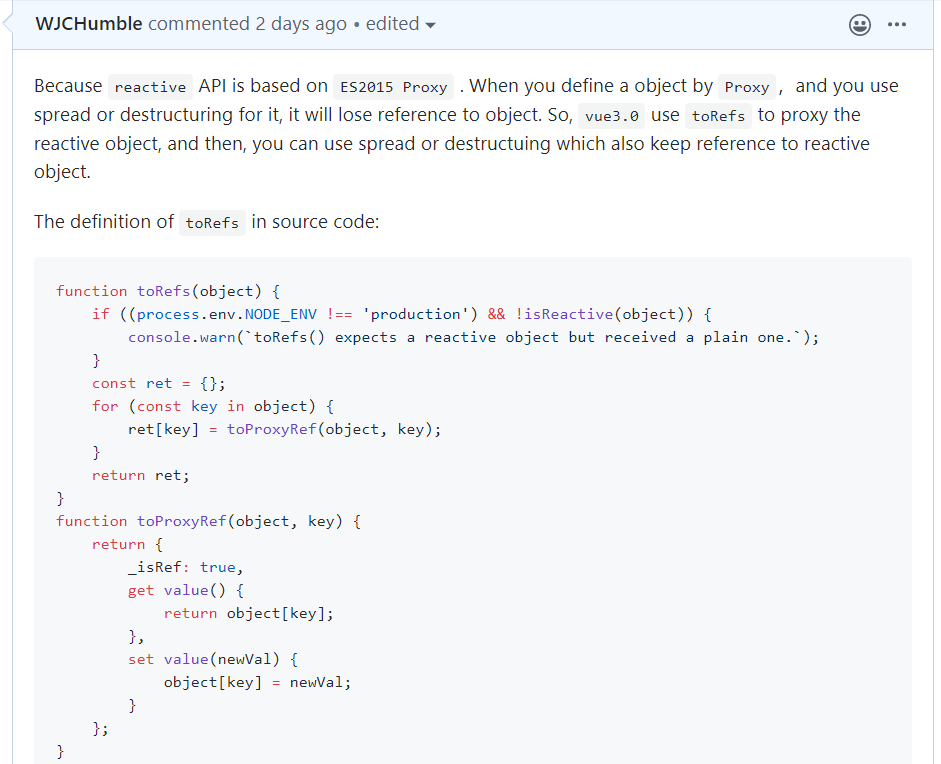
Task: Click the 'function toProxyRef(object, key)' code line
Action: click(208, 521)
